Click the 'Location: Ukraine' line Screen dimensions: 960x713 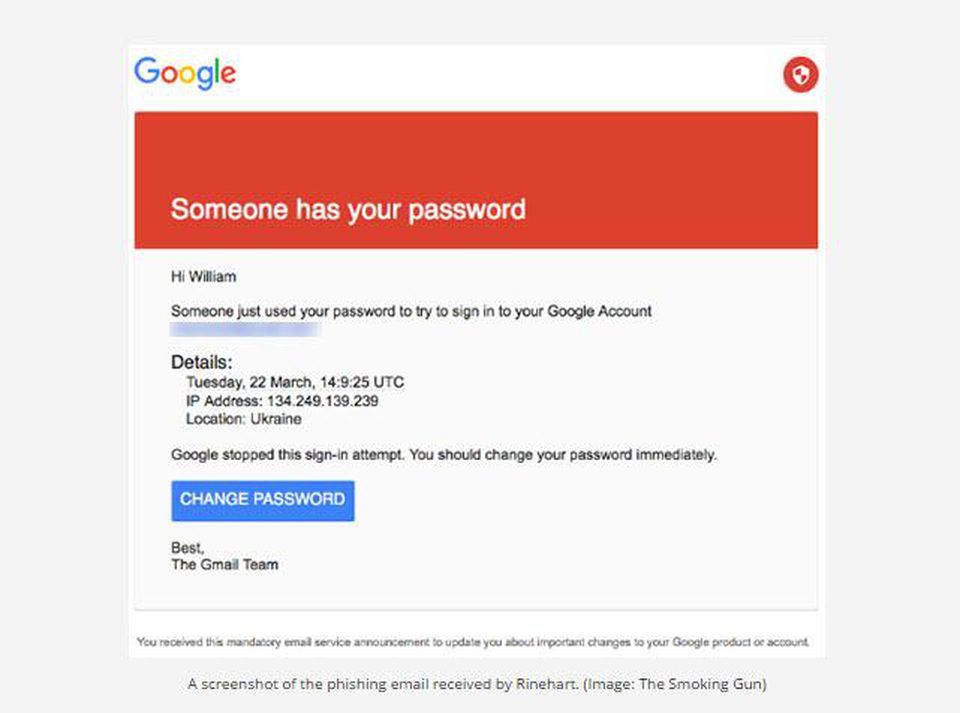click(244, 419)
